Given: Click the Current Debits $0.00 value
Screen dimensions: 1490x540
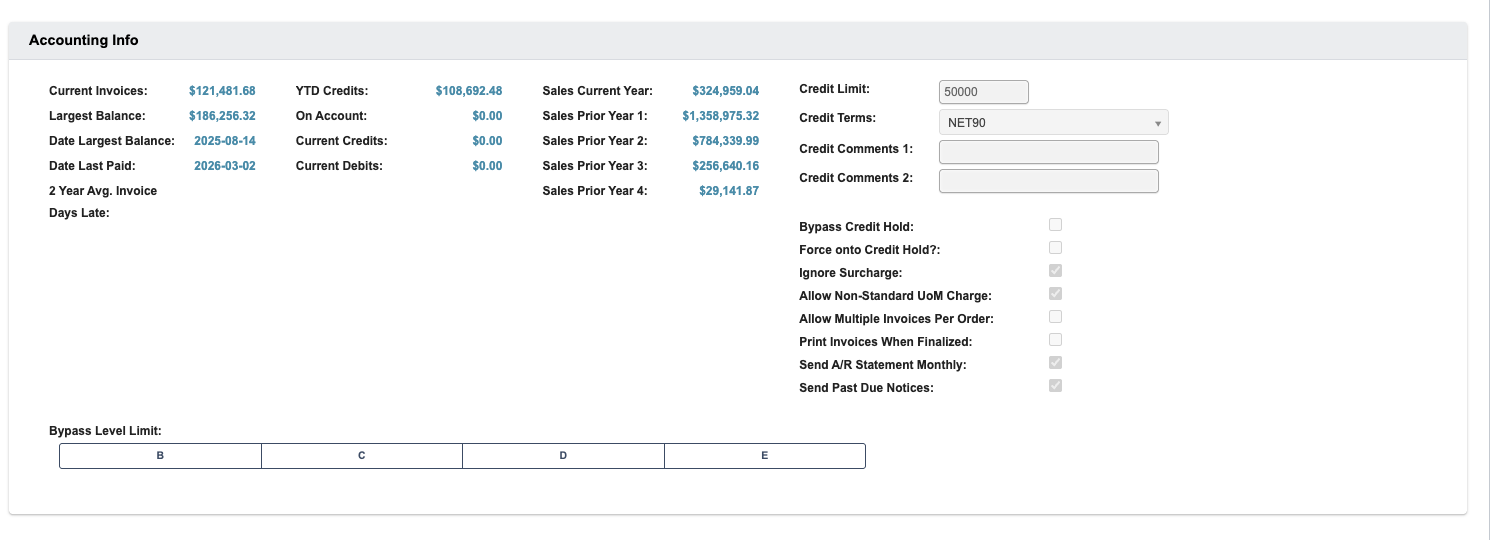Looking at the screenshot, I should [487, 166].
